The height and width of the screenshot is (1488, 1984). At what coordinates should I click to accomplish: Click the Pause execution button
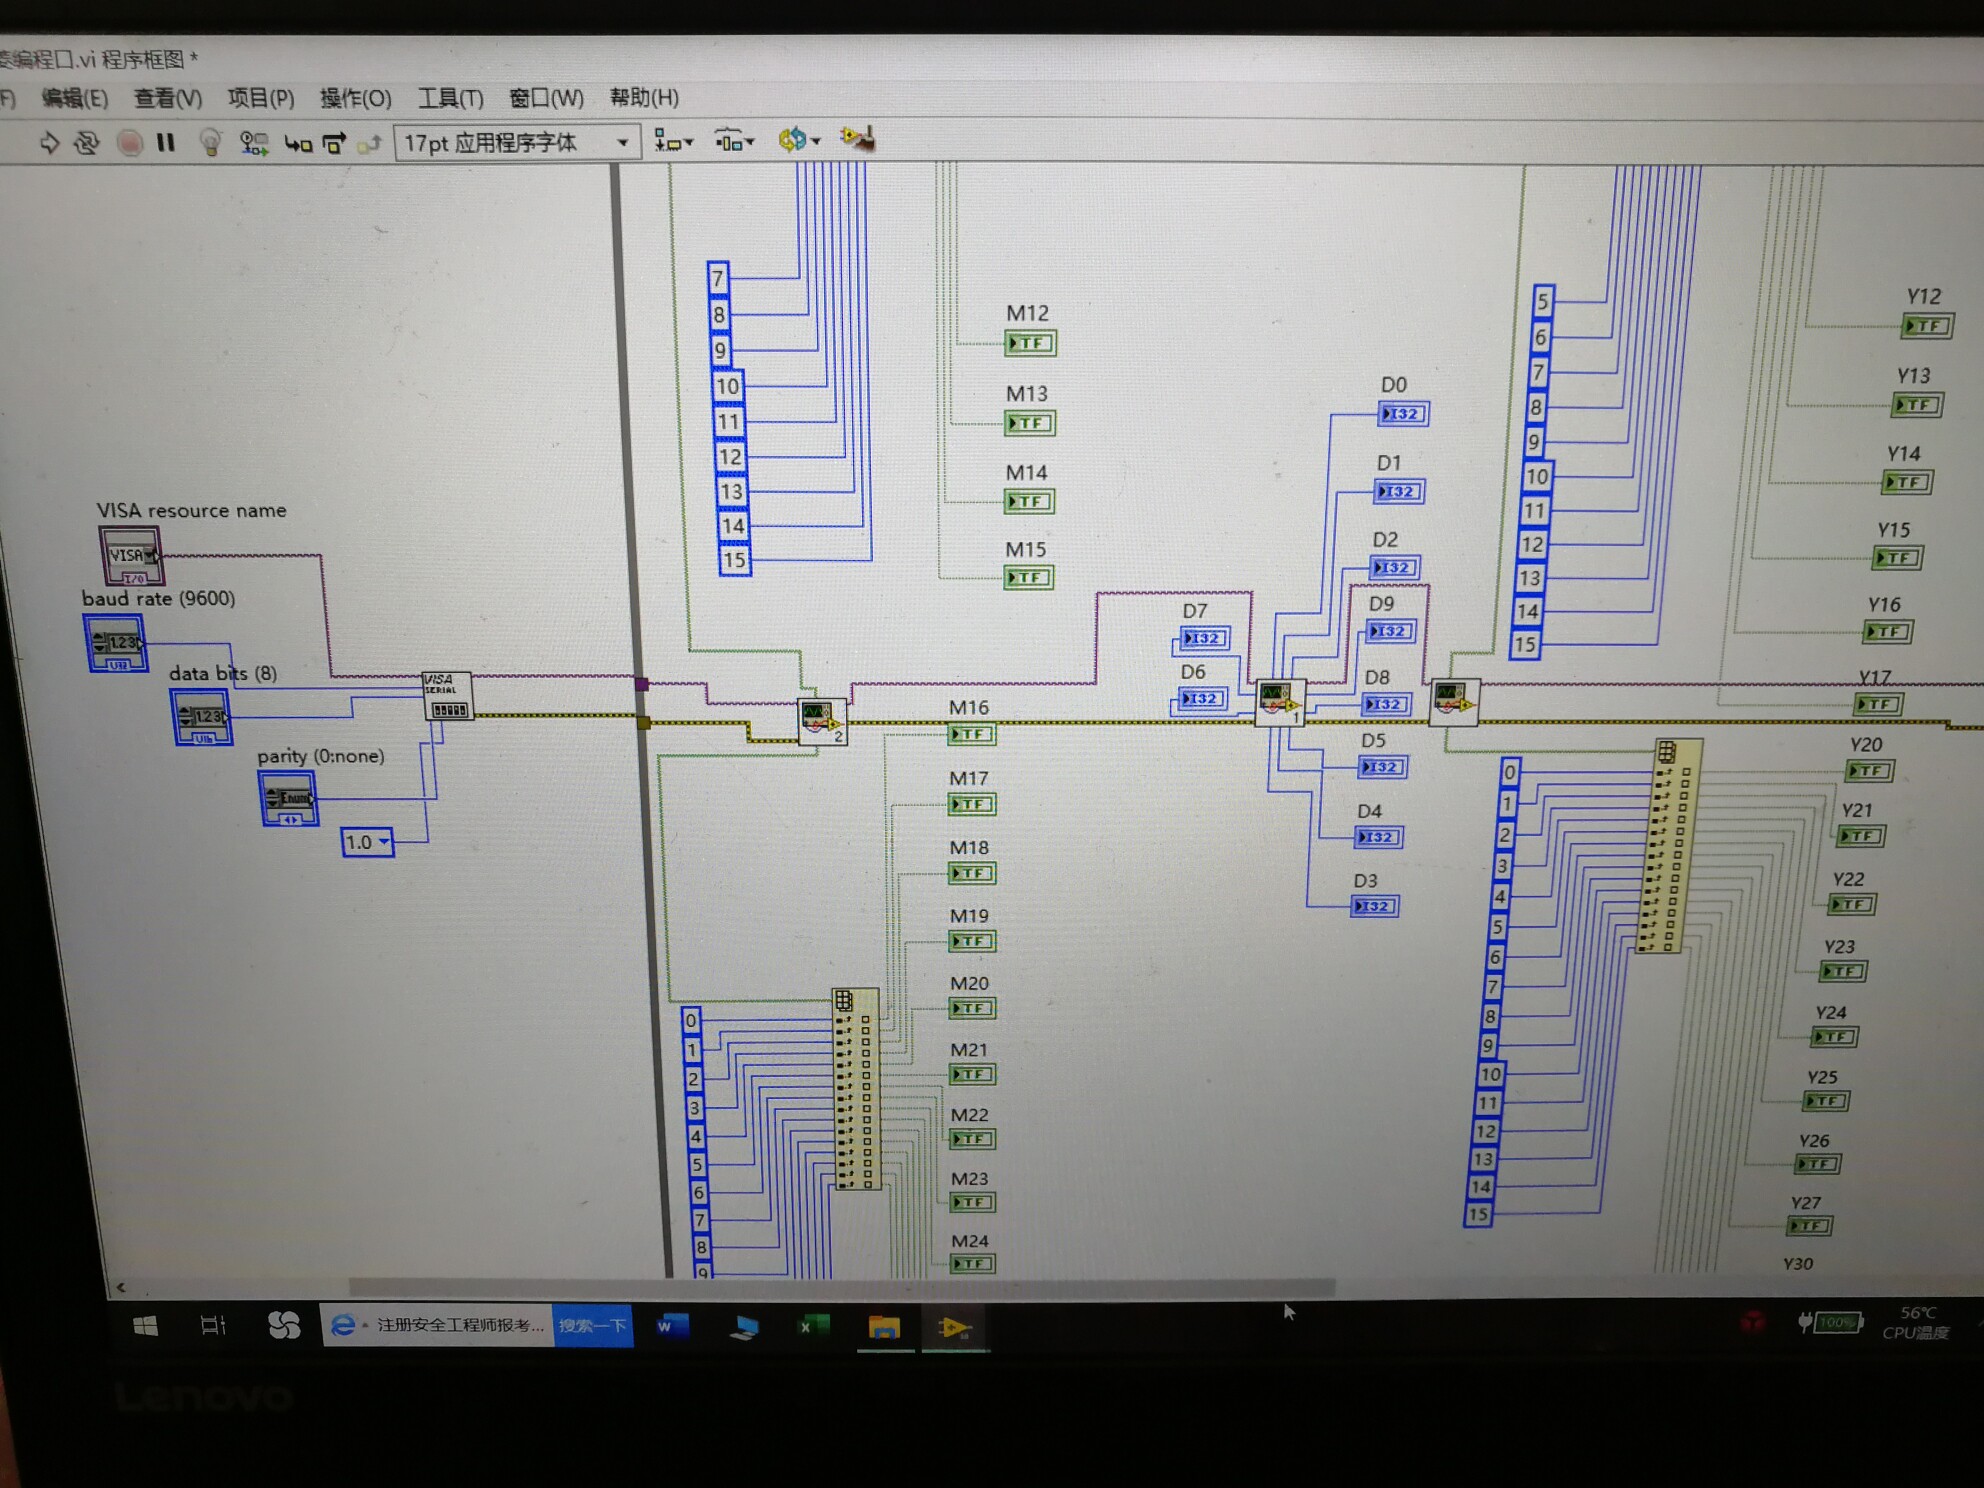coord(166,143)
